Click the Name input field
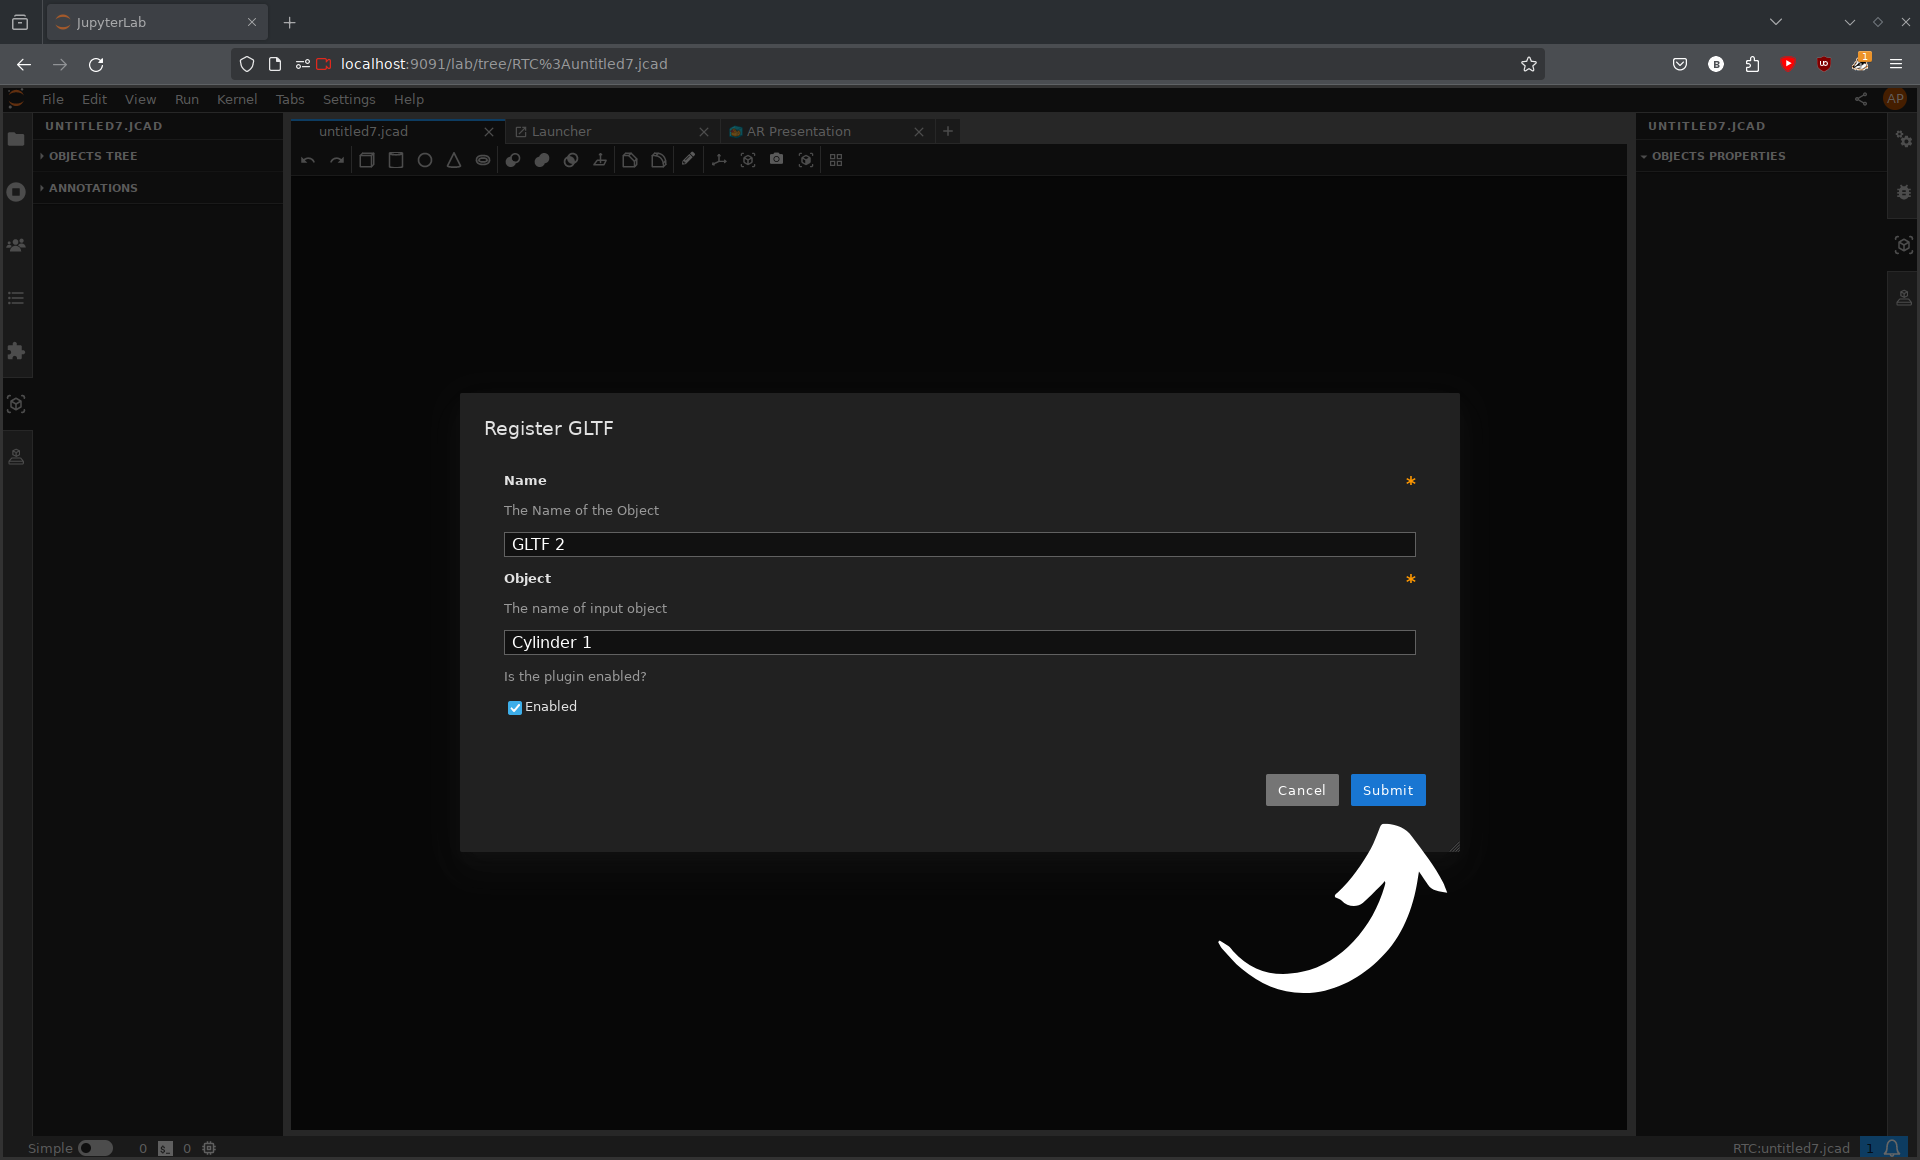The image size is (1920, 1160). (959, 544)
